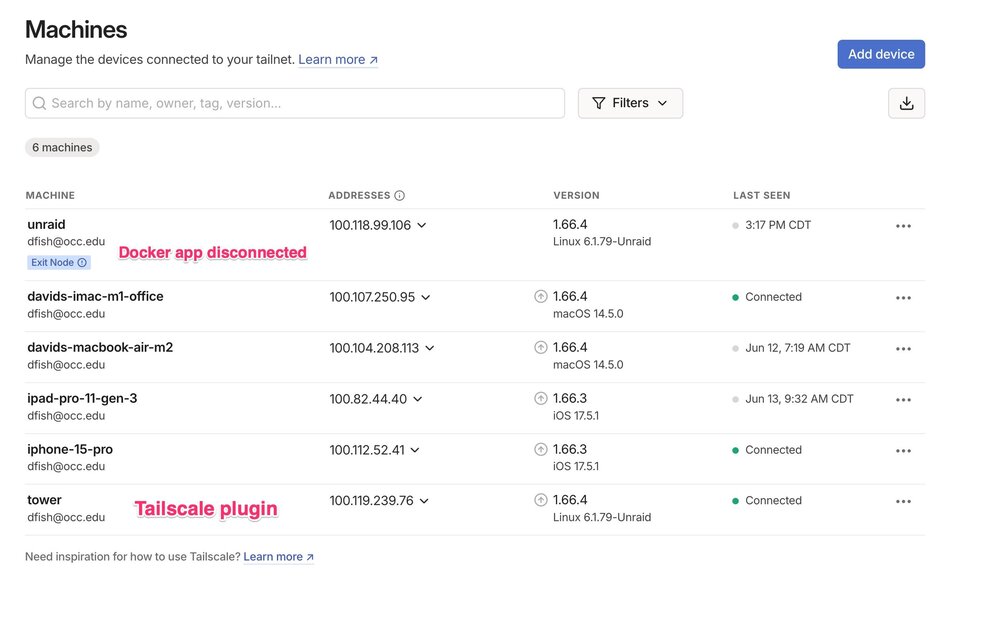Click info icon on Exit Node badge
This screenshot has width=1000, height=640.
coord(82,263)
